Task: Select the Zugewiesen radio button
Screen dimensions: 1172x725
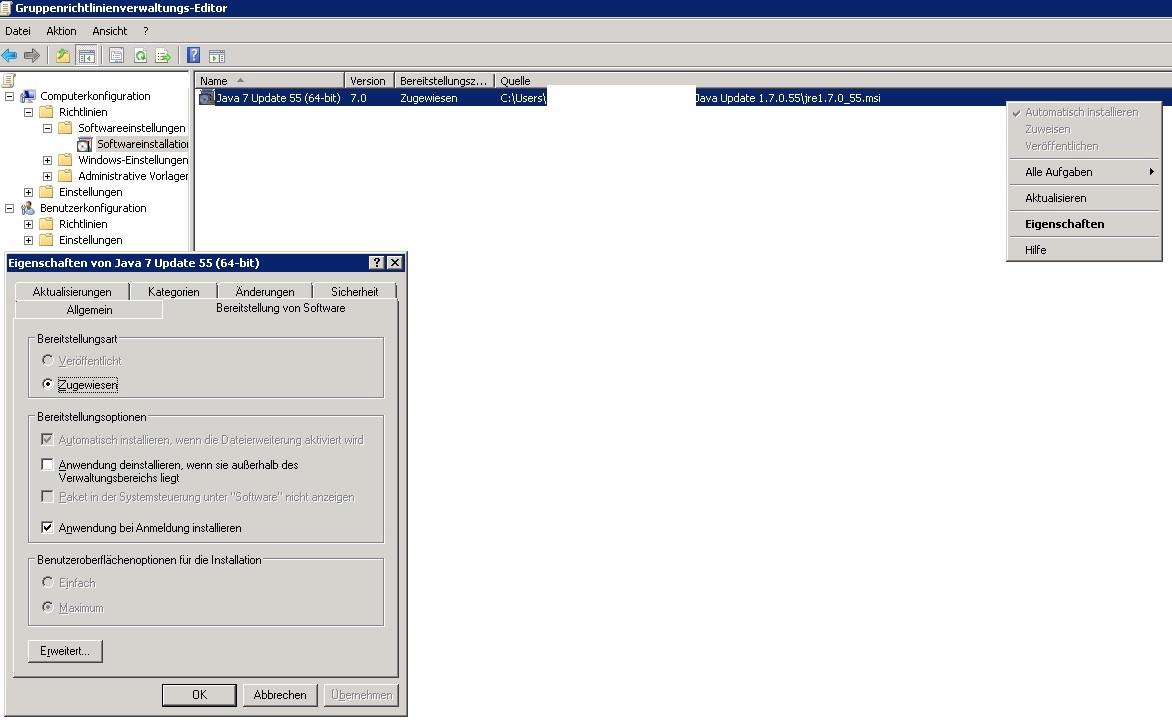Action: click(48, 384)
